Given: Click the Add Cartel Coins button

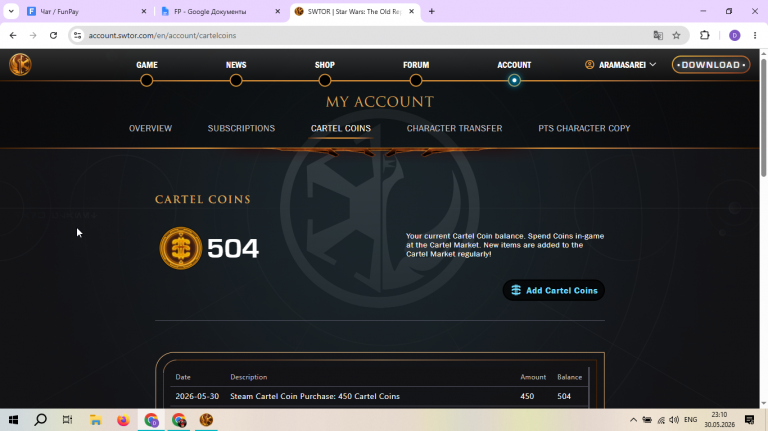Looking at the screenshot, I should point(553,290).
